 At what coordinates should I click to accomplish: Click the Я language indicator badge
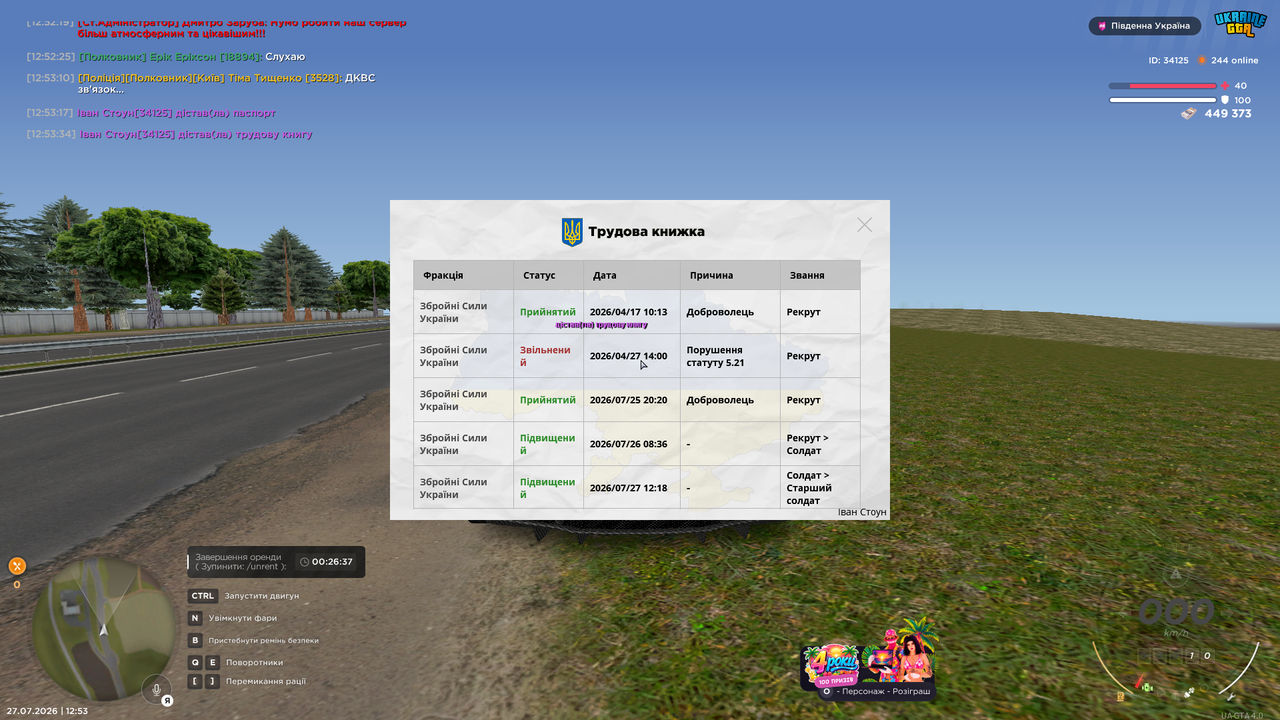168,701
